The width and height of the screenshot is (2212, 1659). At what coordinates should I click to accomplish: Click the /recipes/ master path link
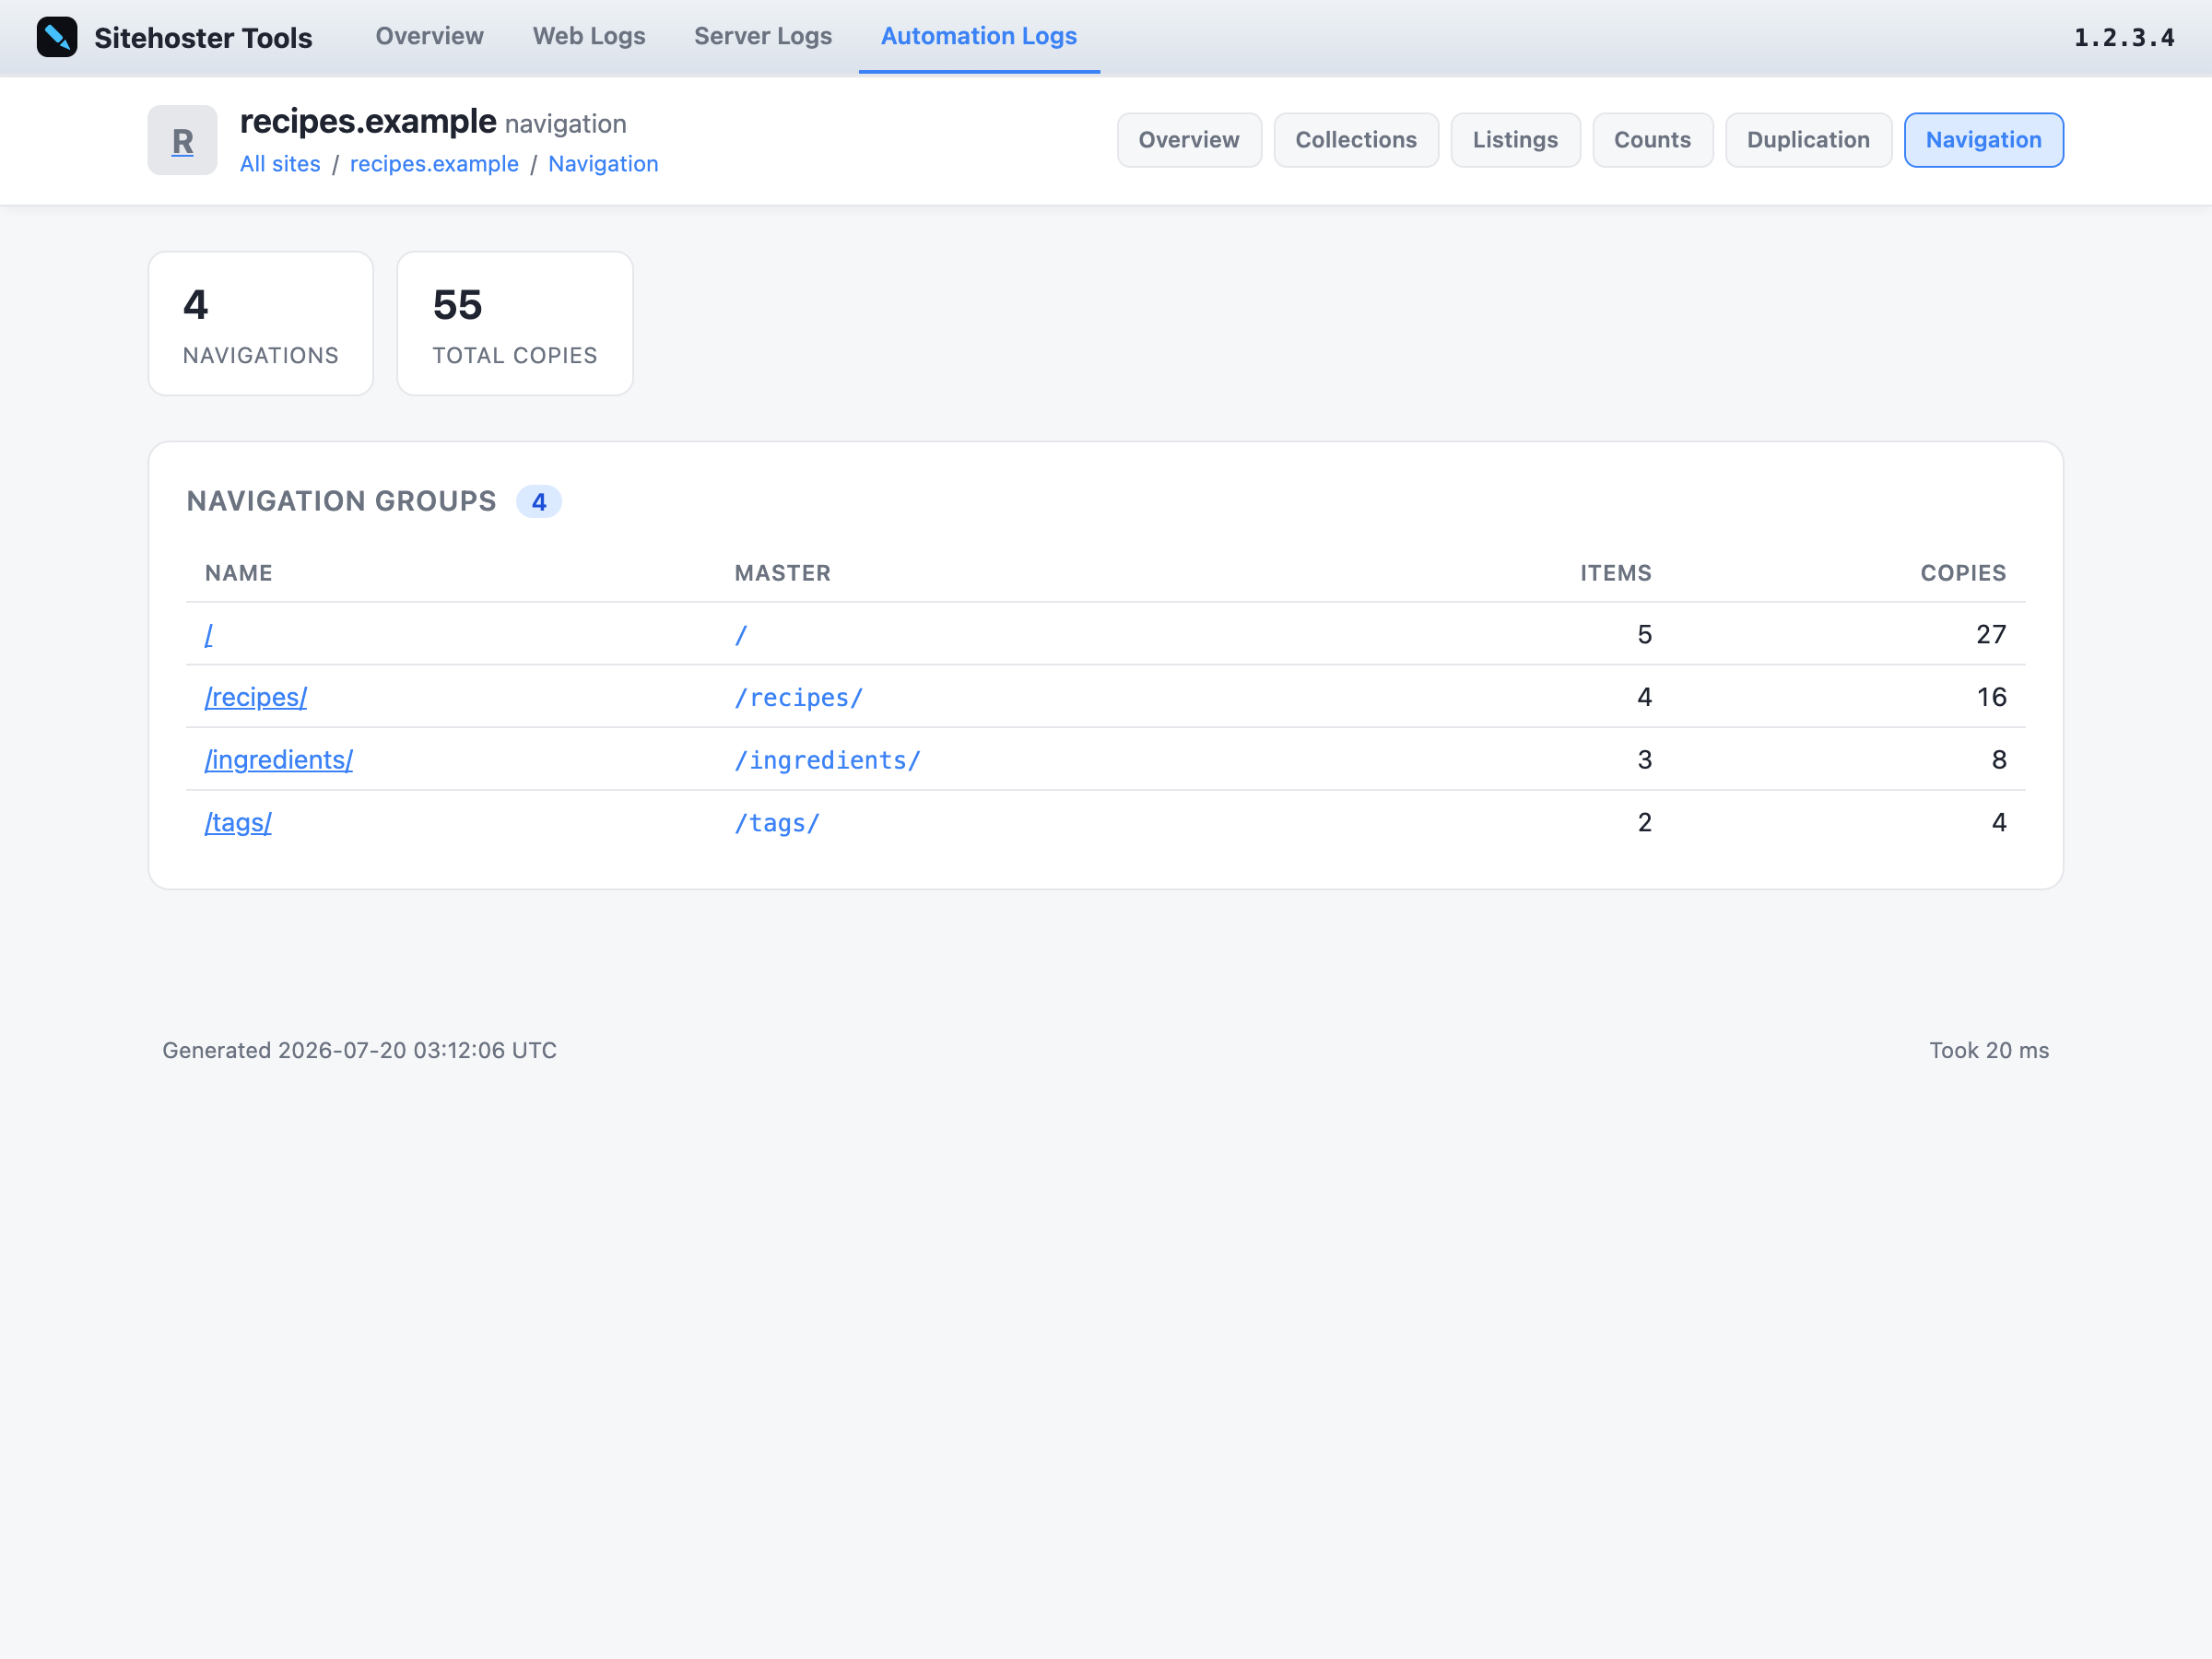[x=798, y=698]
